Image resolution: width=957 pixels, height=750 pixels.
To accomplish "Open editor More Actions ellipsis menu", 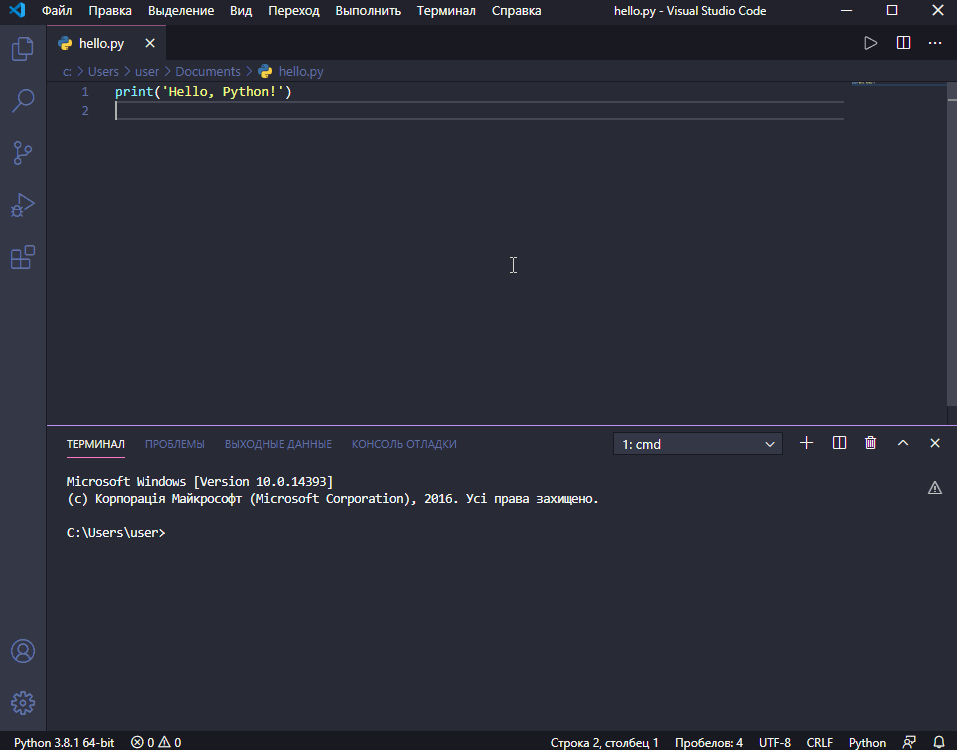I will [x=935, y=43].
